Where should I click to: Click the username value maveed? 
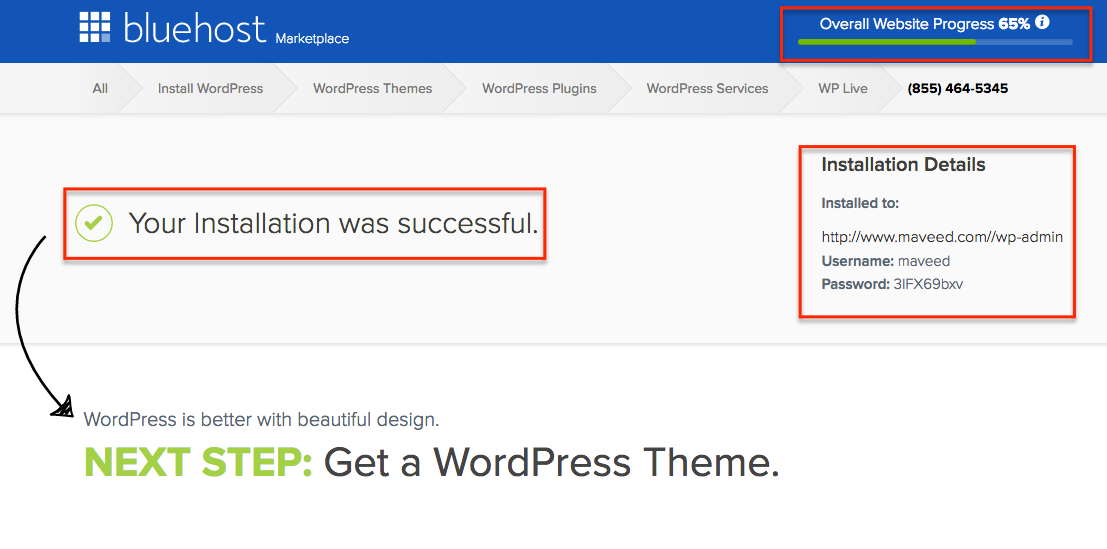[923, 261]
